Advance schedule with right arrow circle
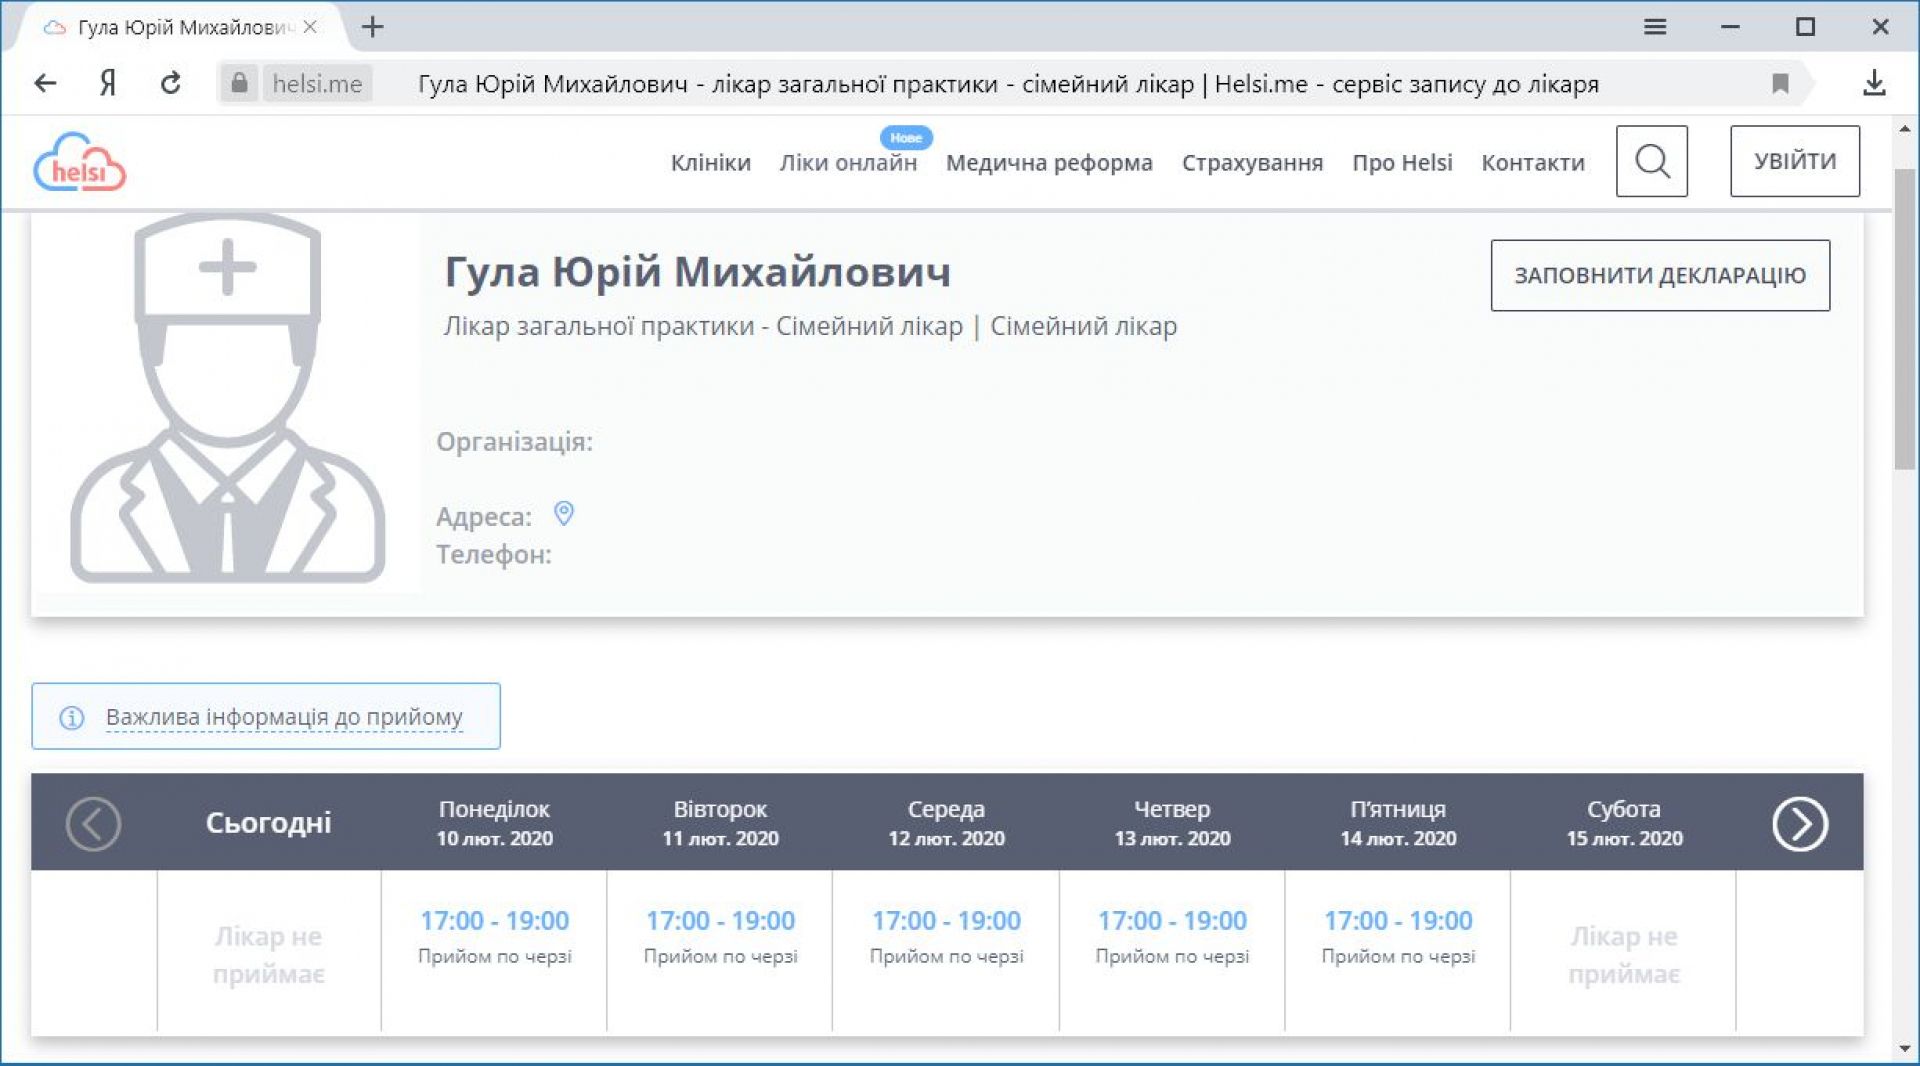 (1800, 824)
